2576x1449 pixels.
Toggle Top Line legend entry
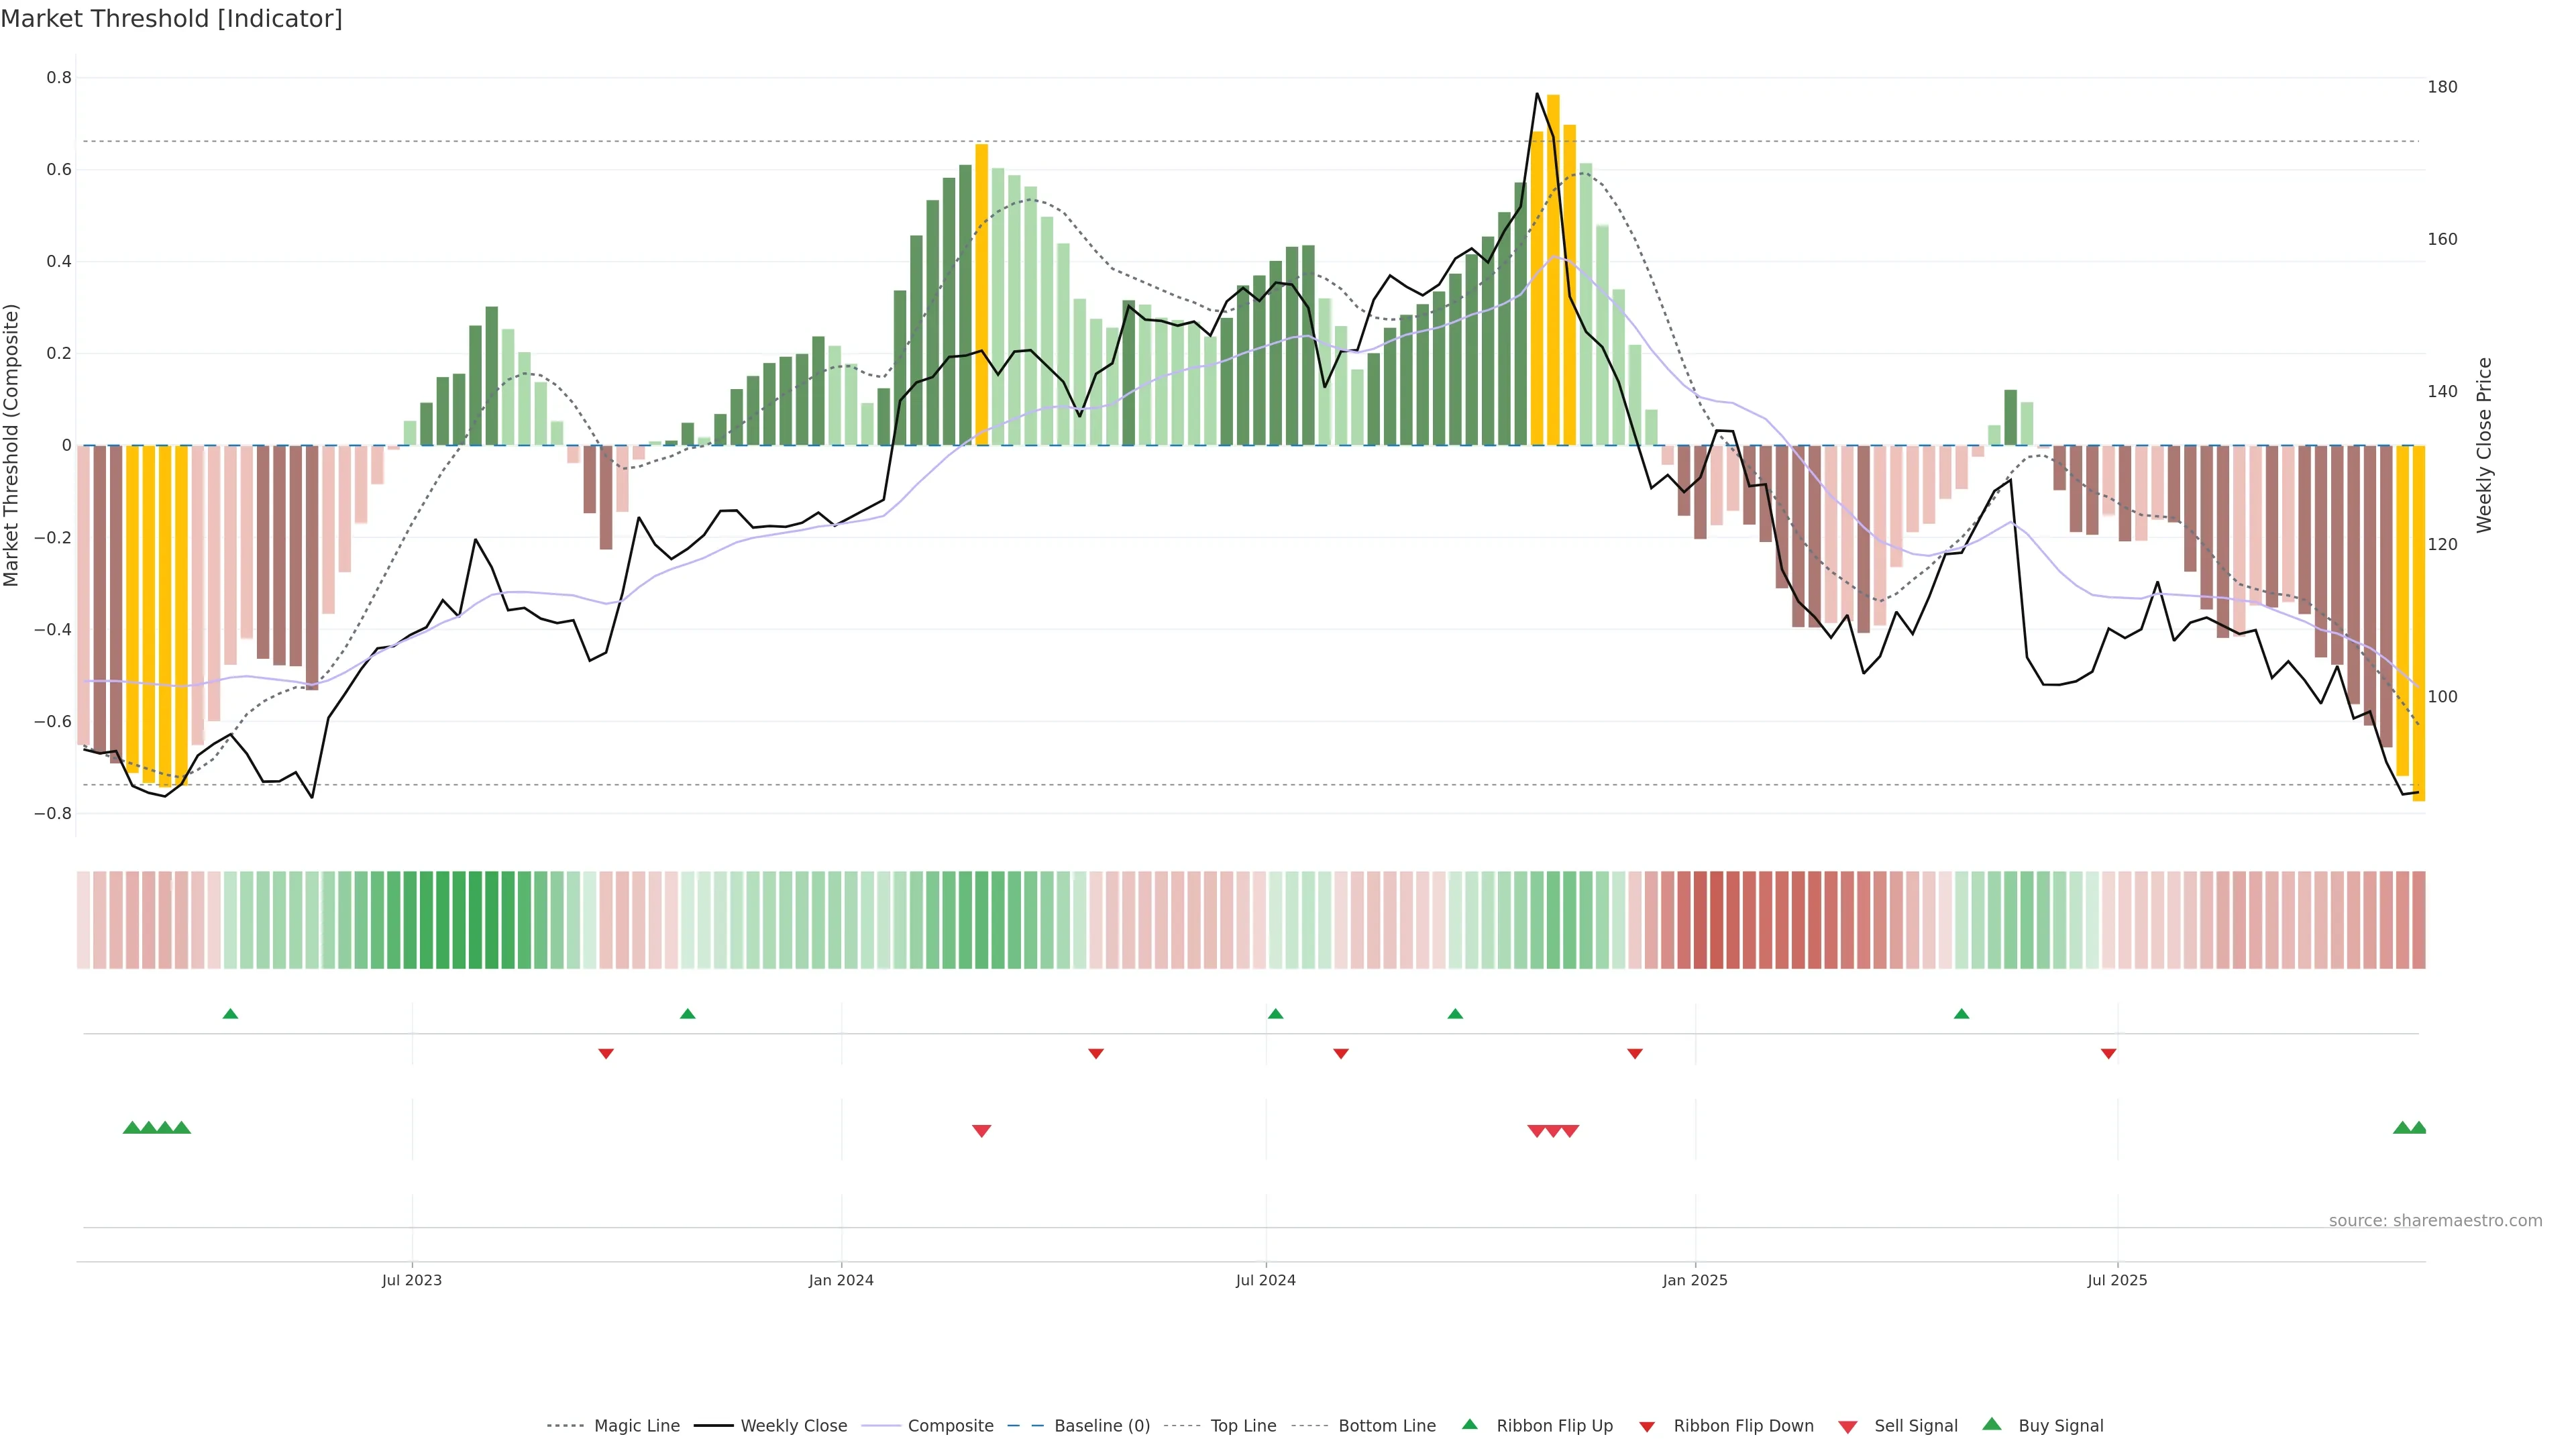point(1243,1426)
